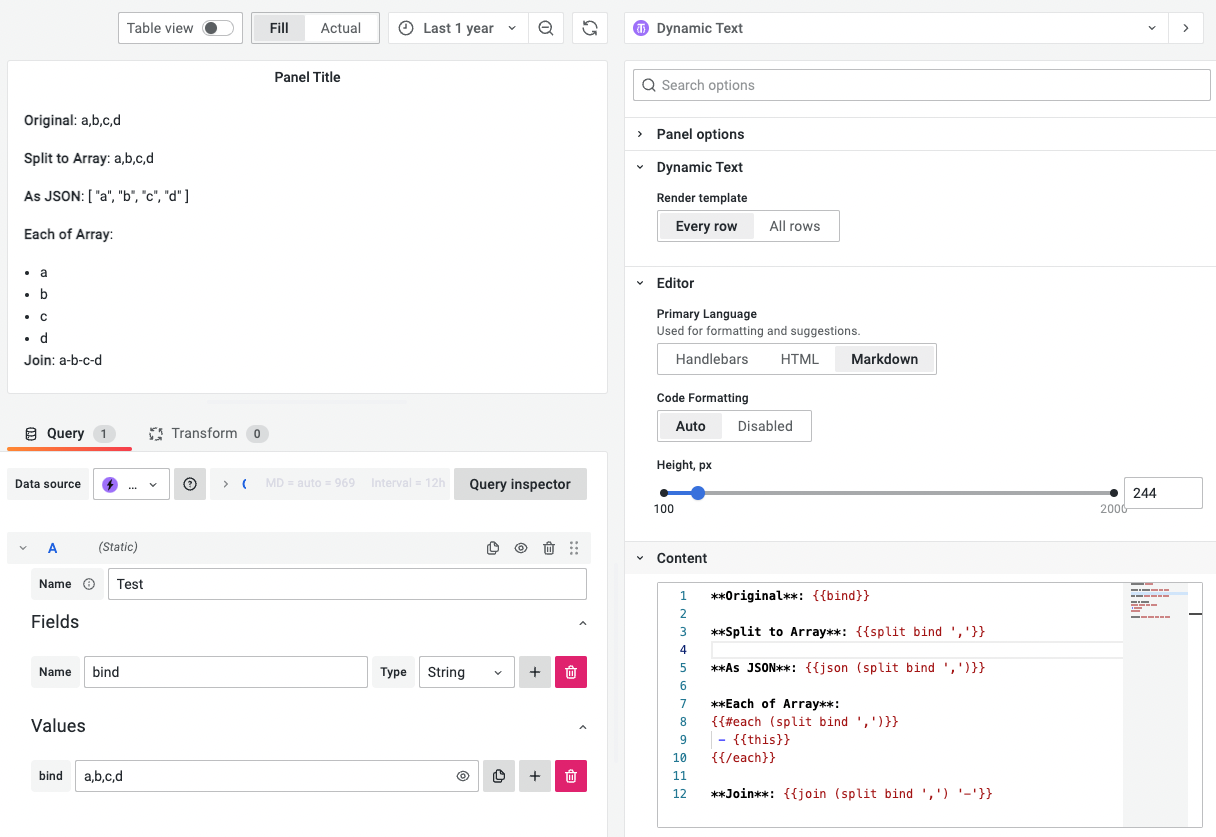Click the data source help icon

[190, 484]
